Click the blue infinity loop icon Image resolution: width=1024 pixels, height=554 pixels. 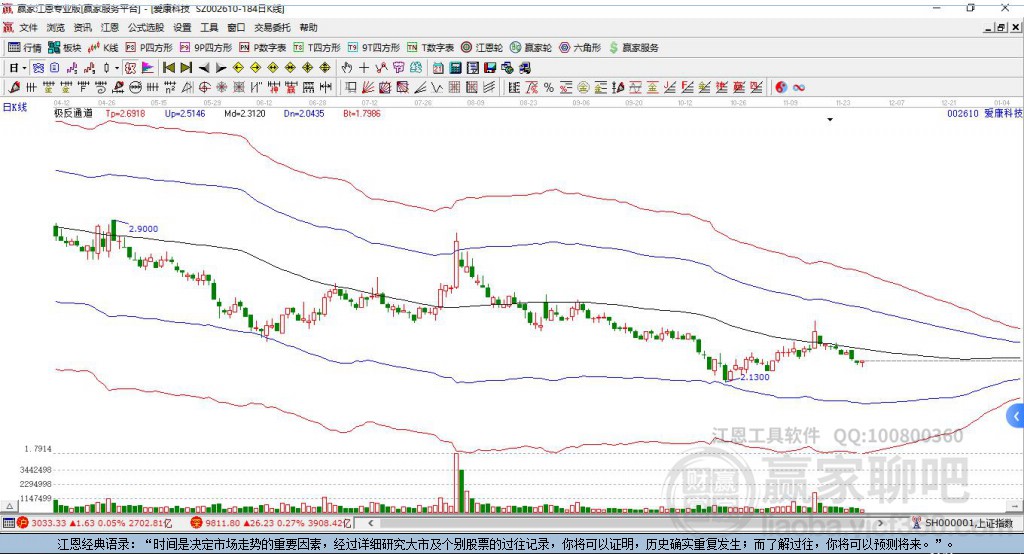point(799,87)
